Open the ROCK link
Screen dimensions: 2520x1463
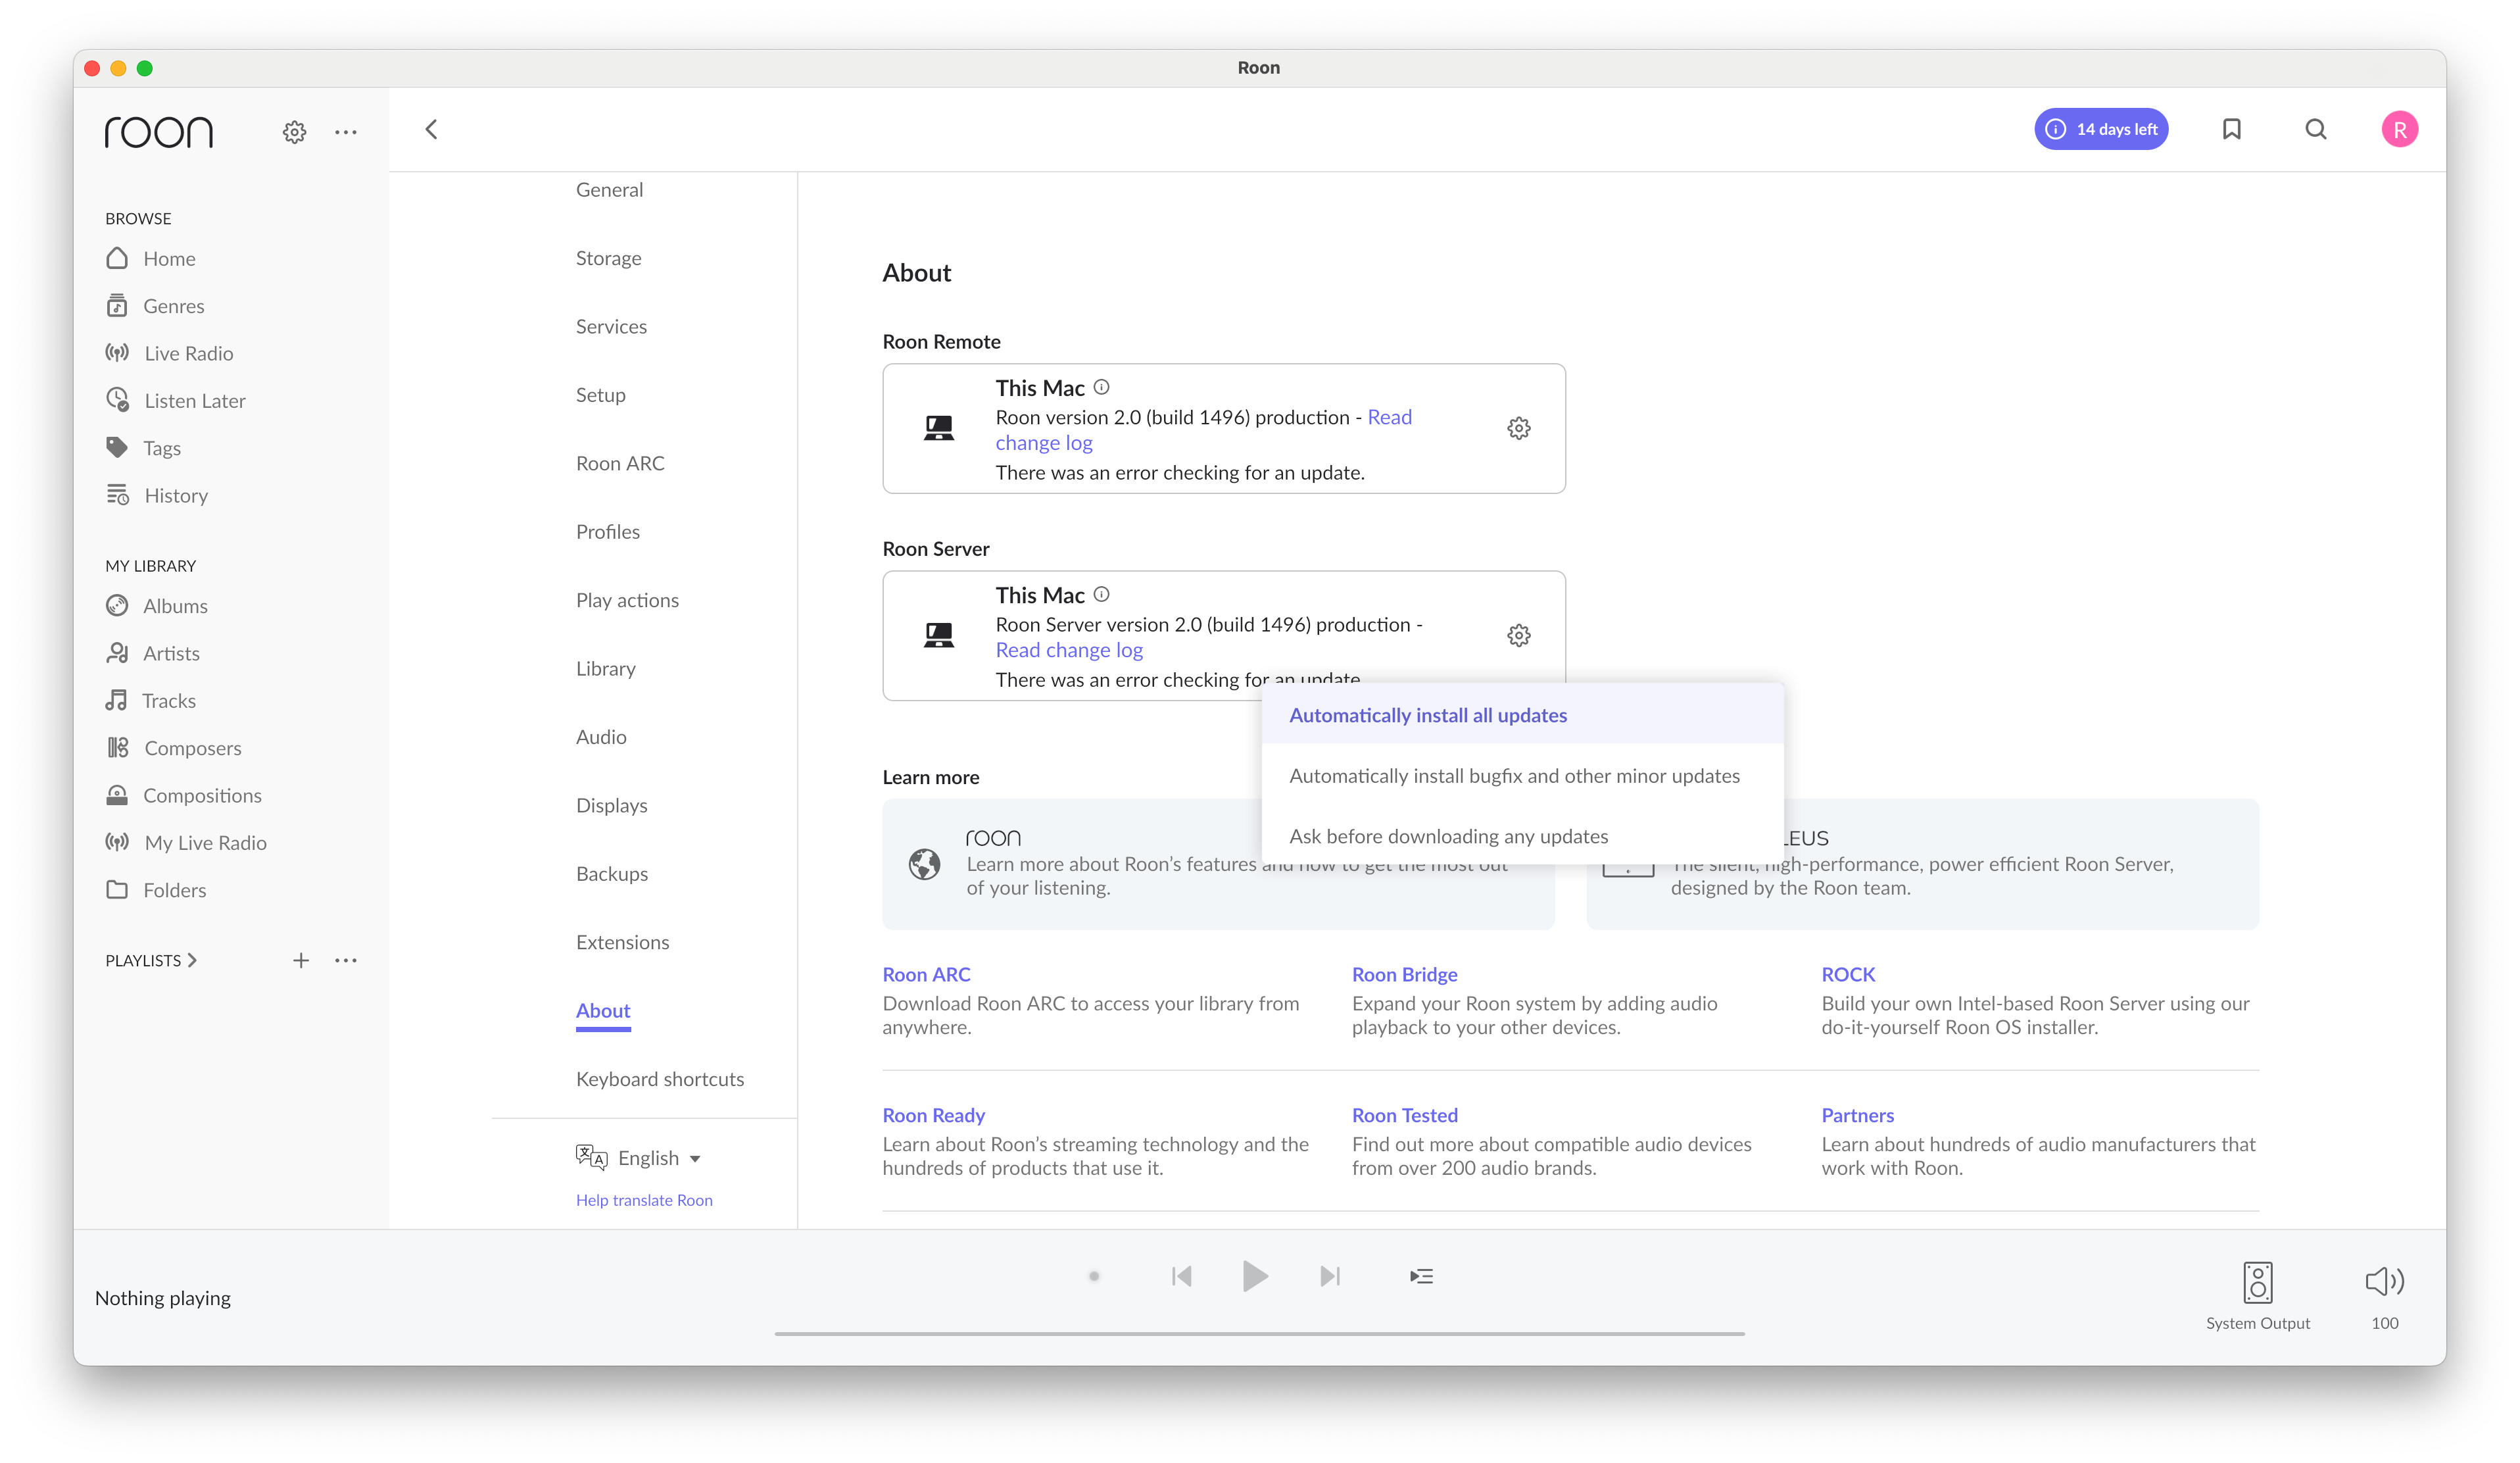tap(1847, 974)
